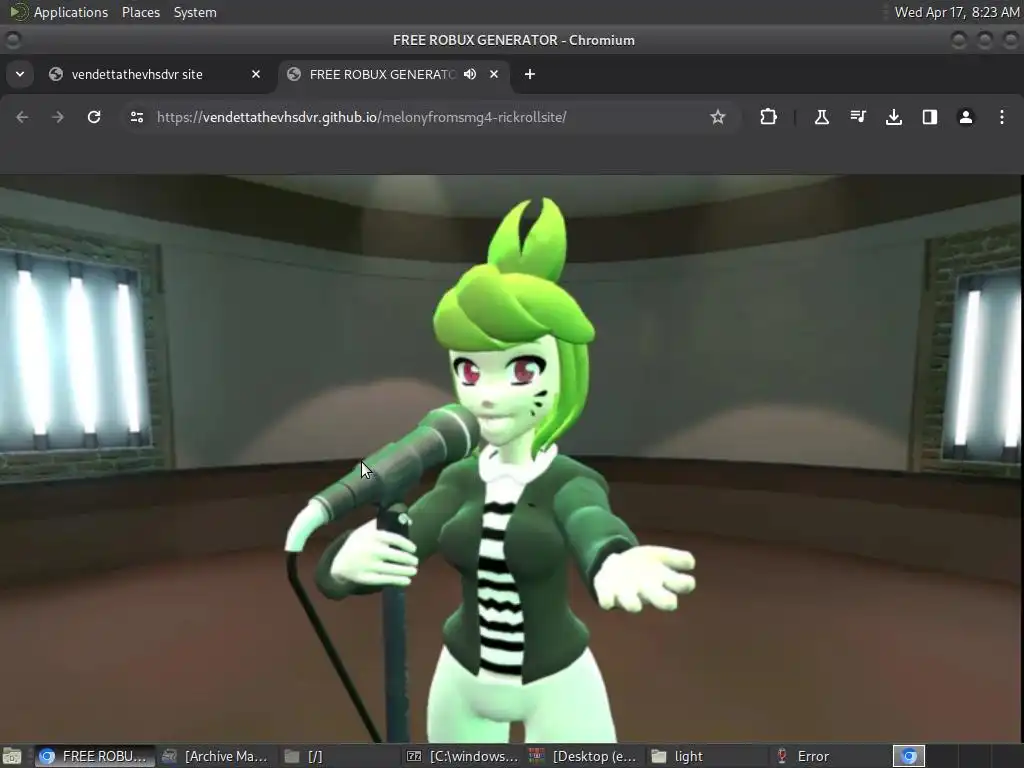
Task: View site information icon in address bar
Action: (137, 117)
